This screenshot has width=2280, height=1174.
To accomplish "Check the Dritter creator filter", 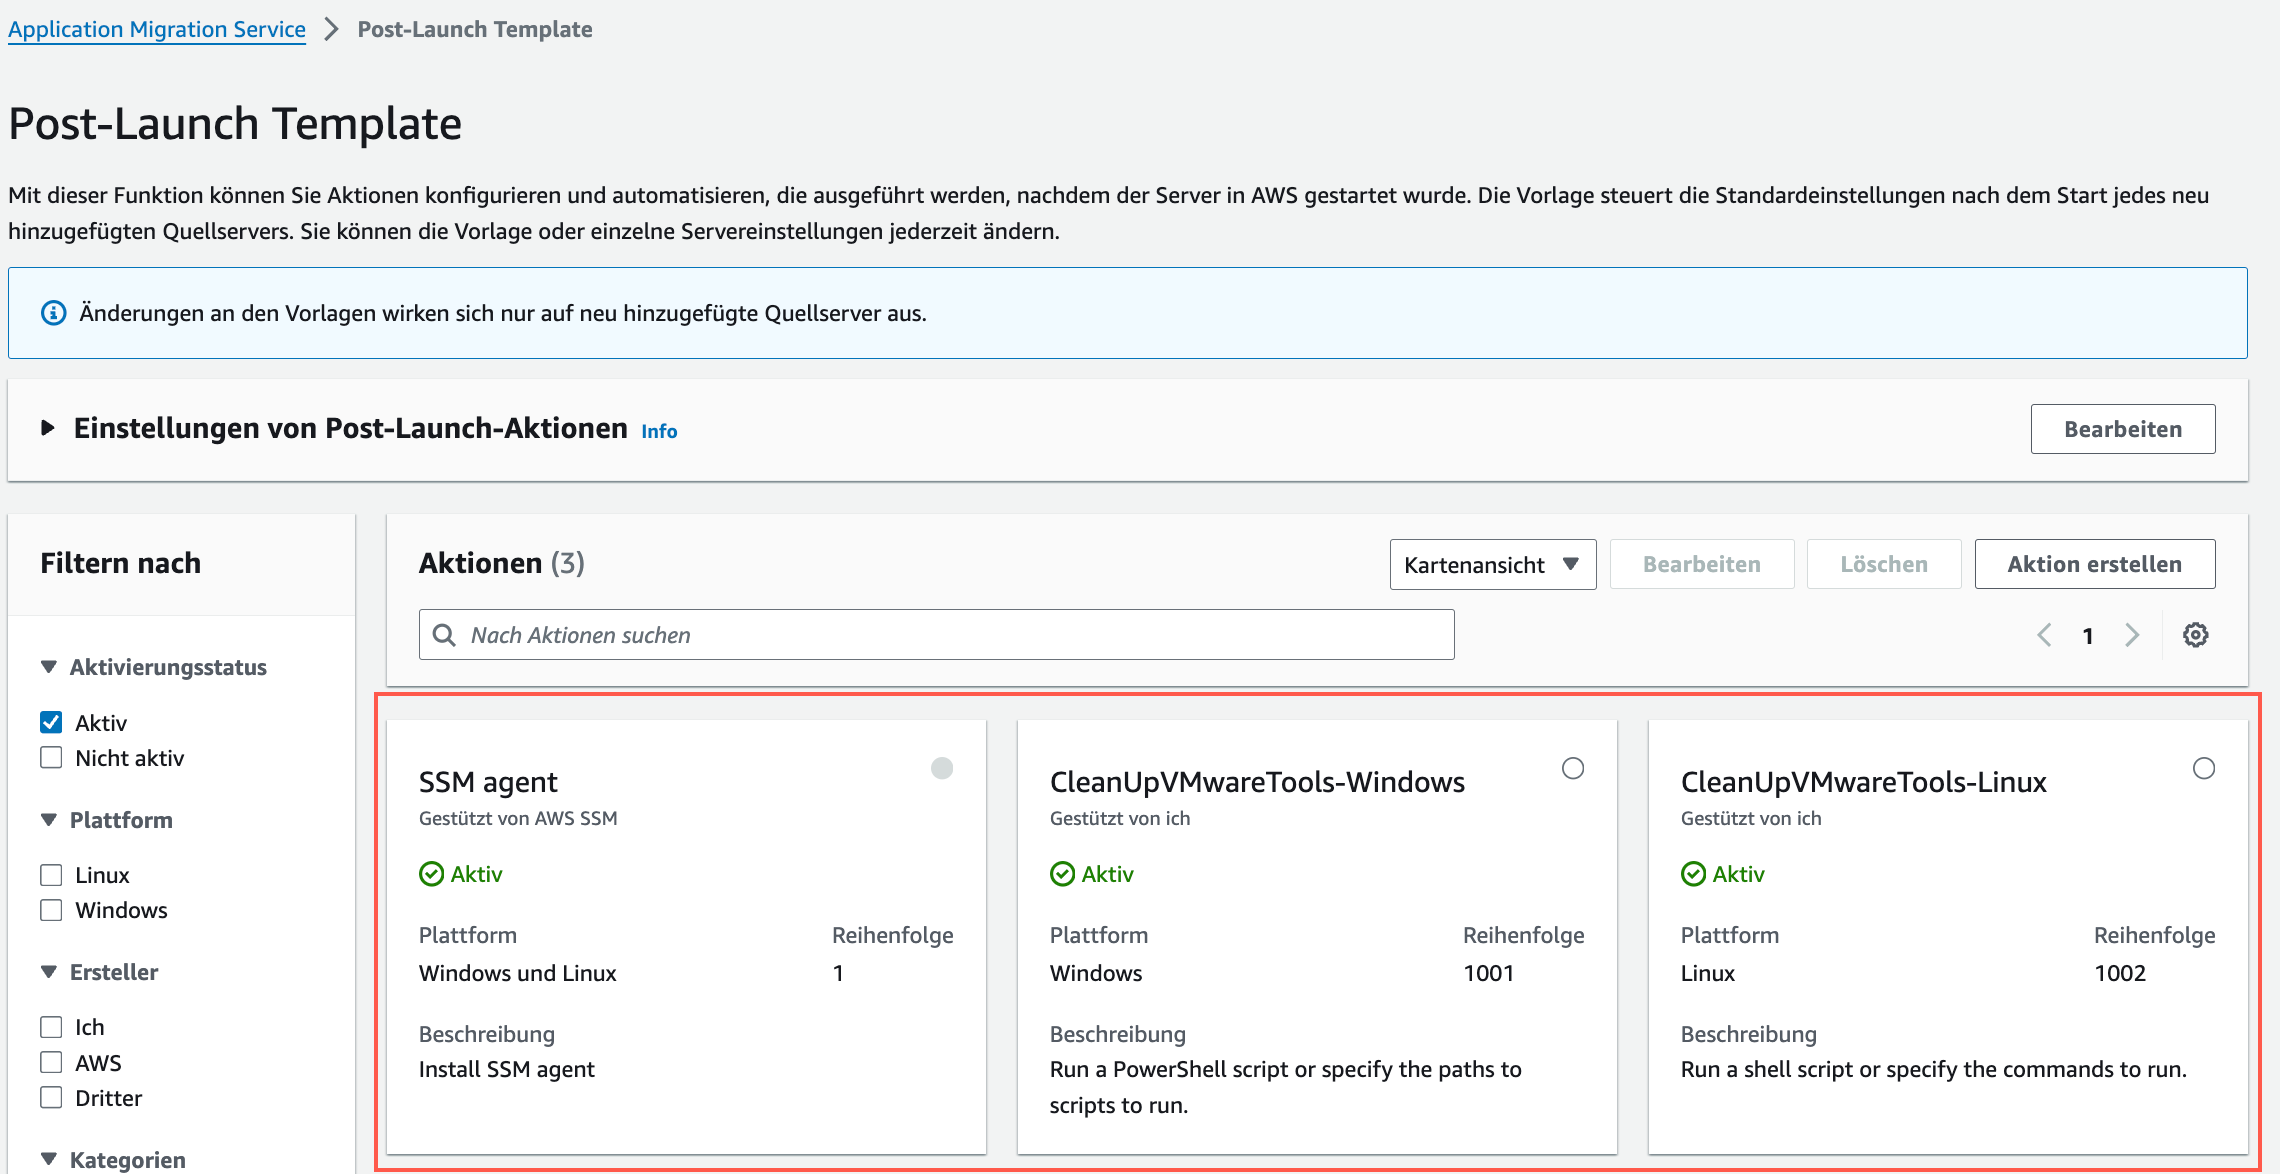I will 51,1097.
